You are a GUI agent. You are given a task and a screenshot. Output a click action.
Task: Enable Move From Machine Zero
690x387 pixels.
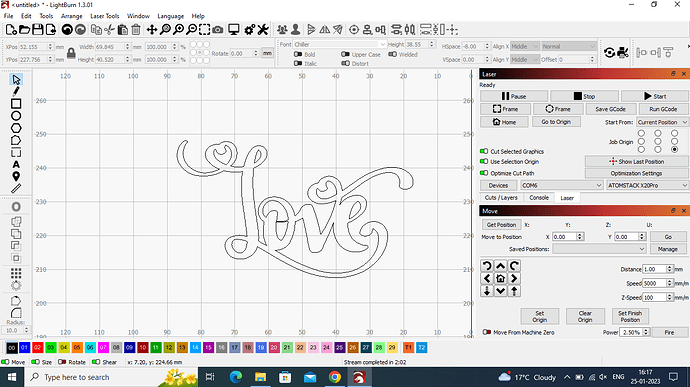click(487, 332)
